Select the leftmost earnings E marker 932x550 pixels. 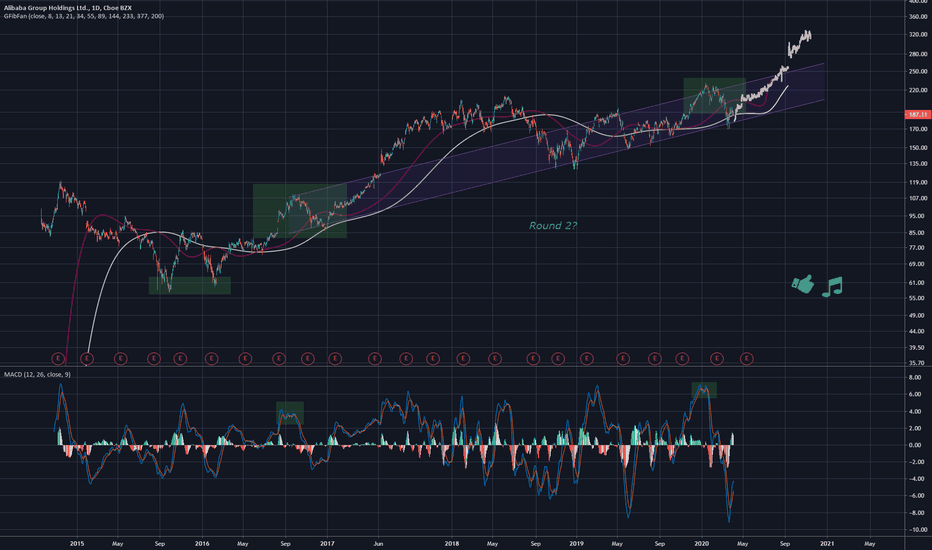click(58, 359)
